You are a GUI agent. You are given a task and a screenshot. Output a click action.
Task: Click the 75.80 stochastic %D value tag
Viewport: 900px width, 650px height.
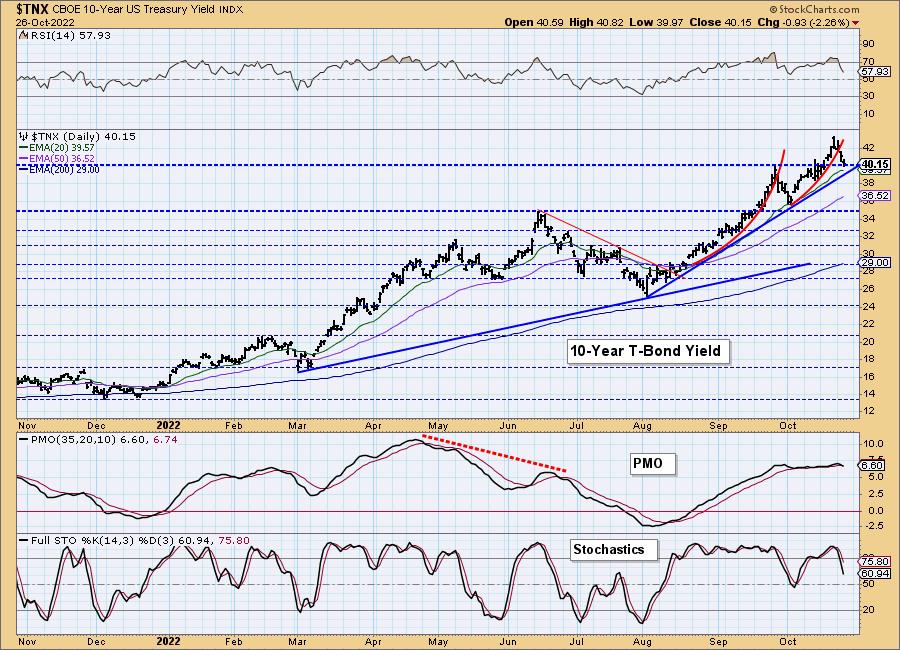875,562
